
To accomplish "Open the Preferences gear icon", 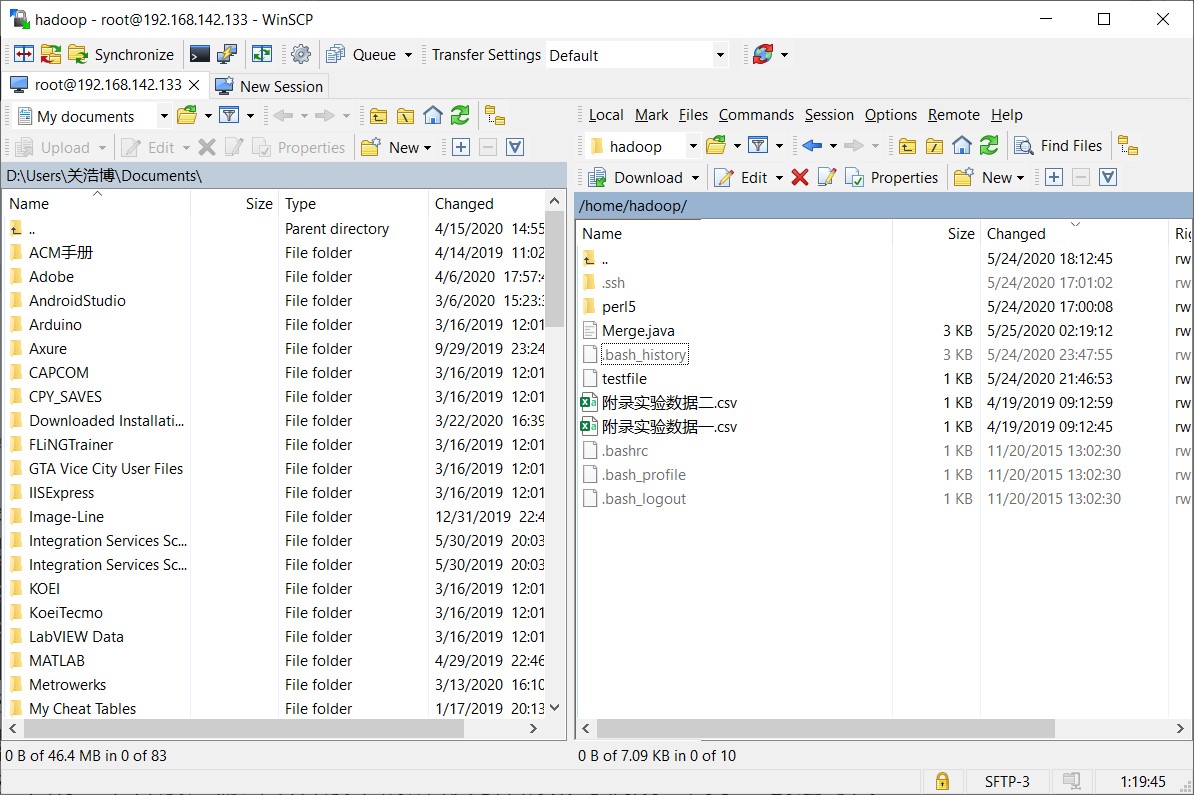I will 301,55.
